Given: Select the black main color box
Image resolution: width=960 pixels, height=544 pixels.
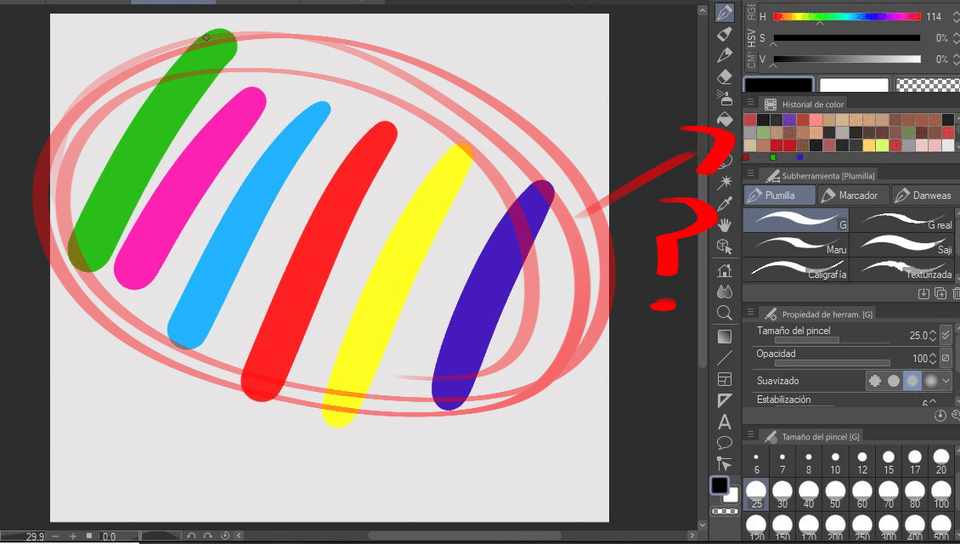Looking at the screenshot, I should click(778, 84).
